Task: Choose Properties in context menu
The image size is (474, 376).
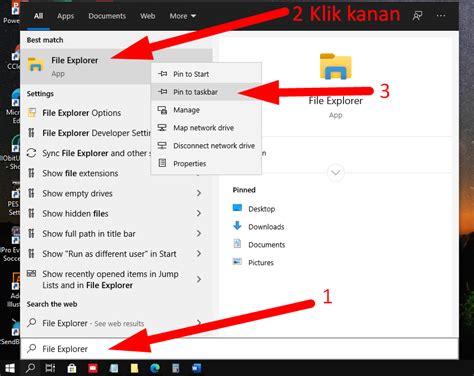Action: pos(206,164)
